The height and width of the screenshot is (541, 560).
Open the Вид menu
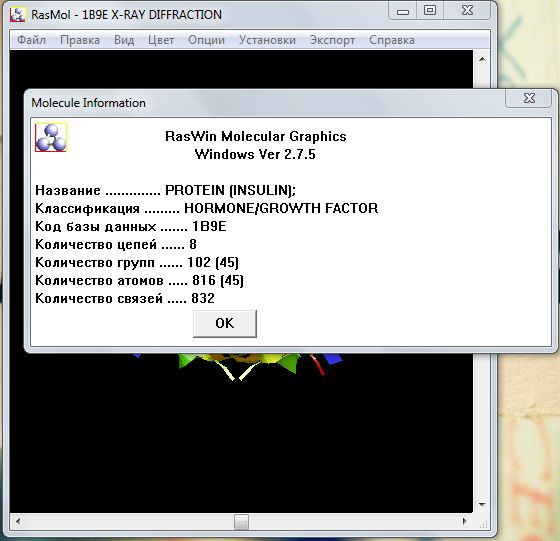(124, 40)
